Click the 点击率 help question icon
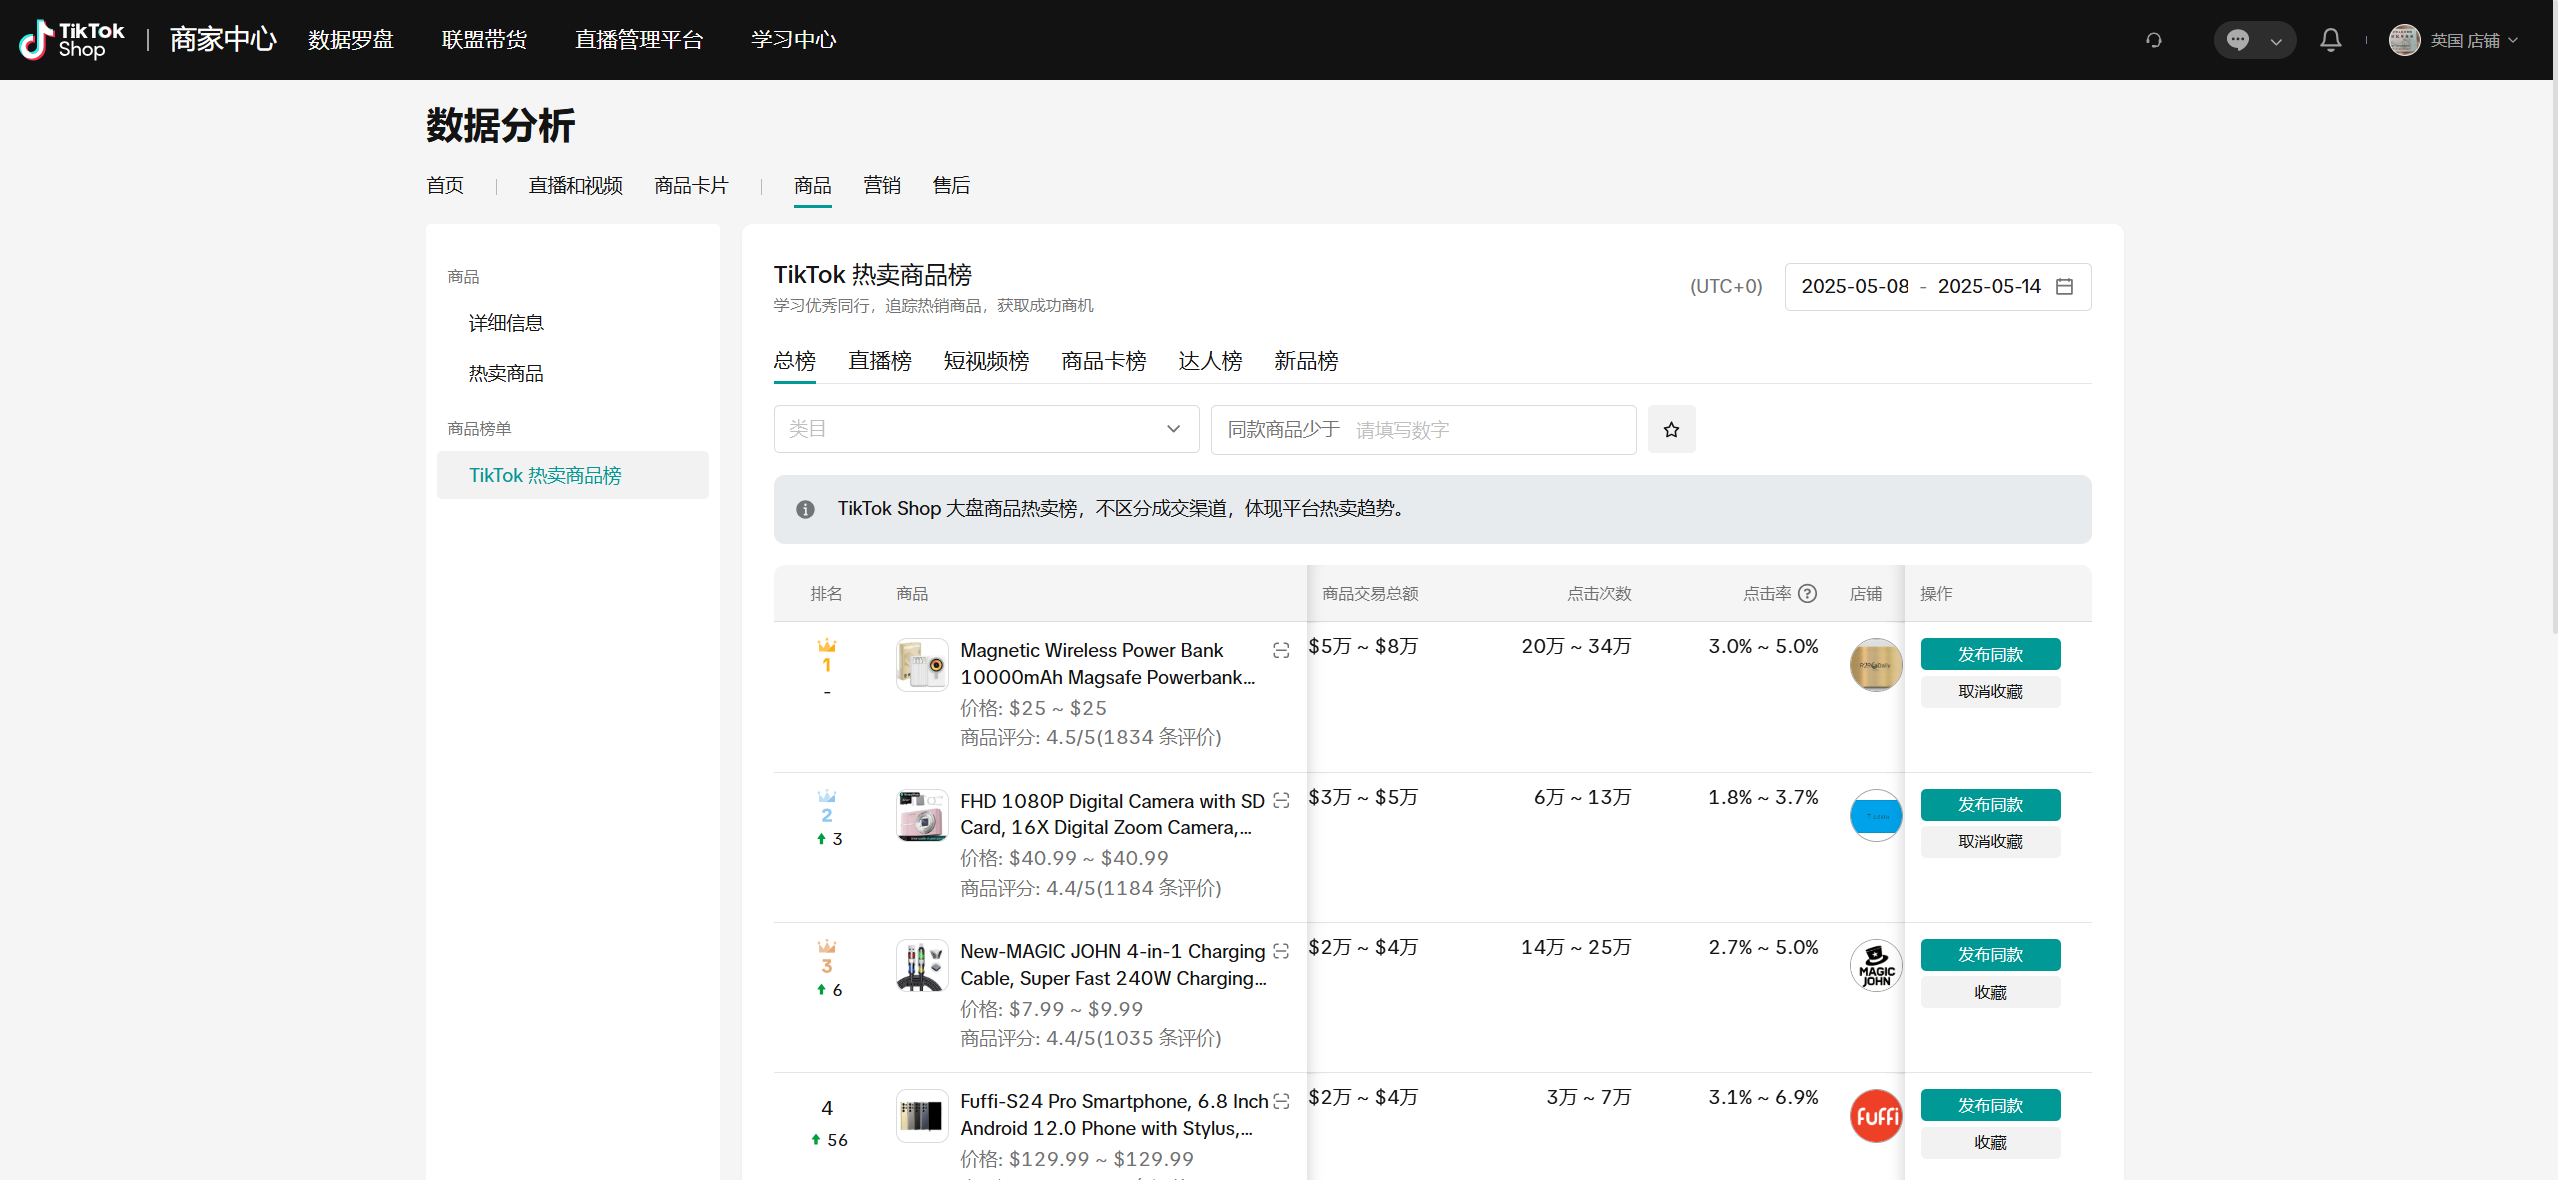Viewport: 2558px width, 1180px height. [x=1807, y=593]
